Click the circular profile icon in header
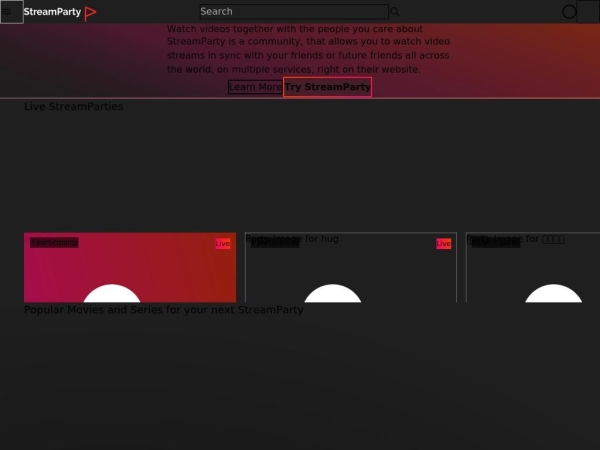Viewport: 600px width, 450px height. [569, 12]
